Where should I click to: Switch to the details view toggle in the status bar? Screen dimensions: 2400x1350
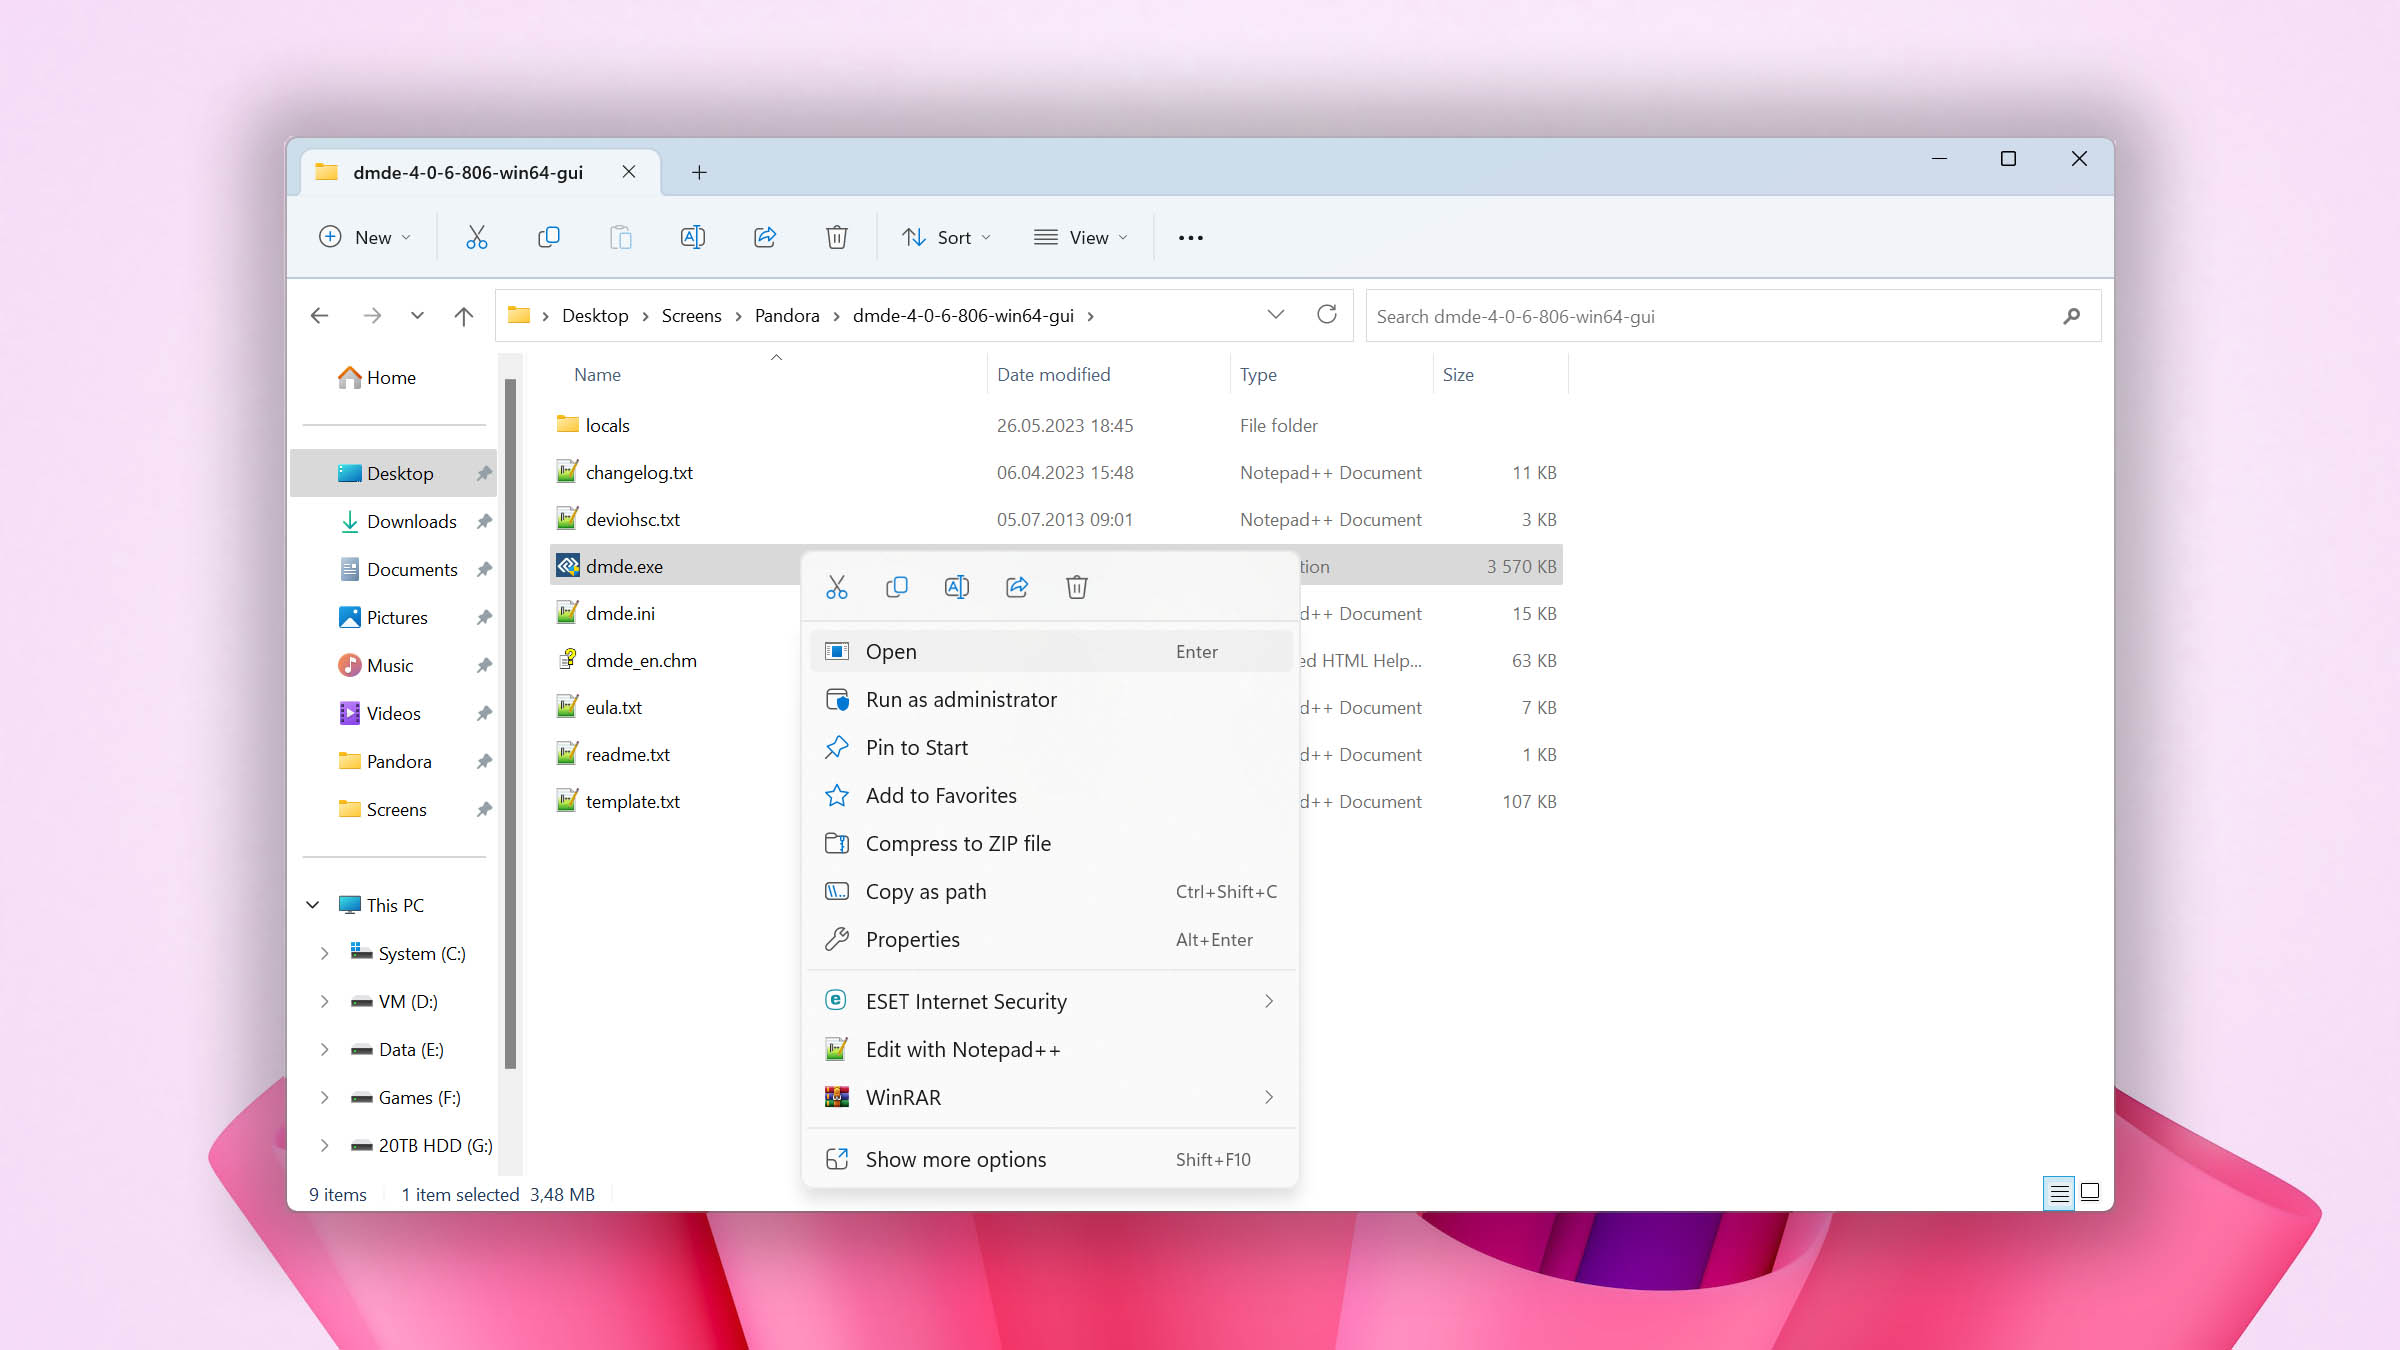[x=2059, y=1193]
